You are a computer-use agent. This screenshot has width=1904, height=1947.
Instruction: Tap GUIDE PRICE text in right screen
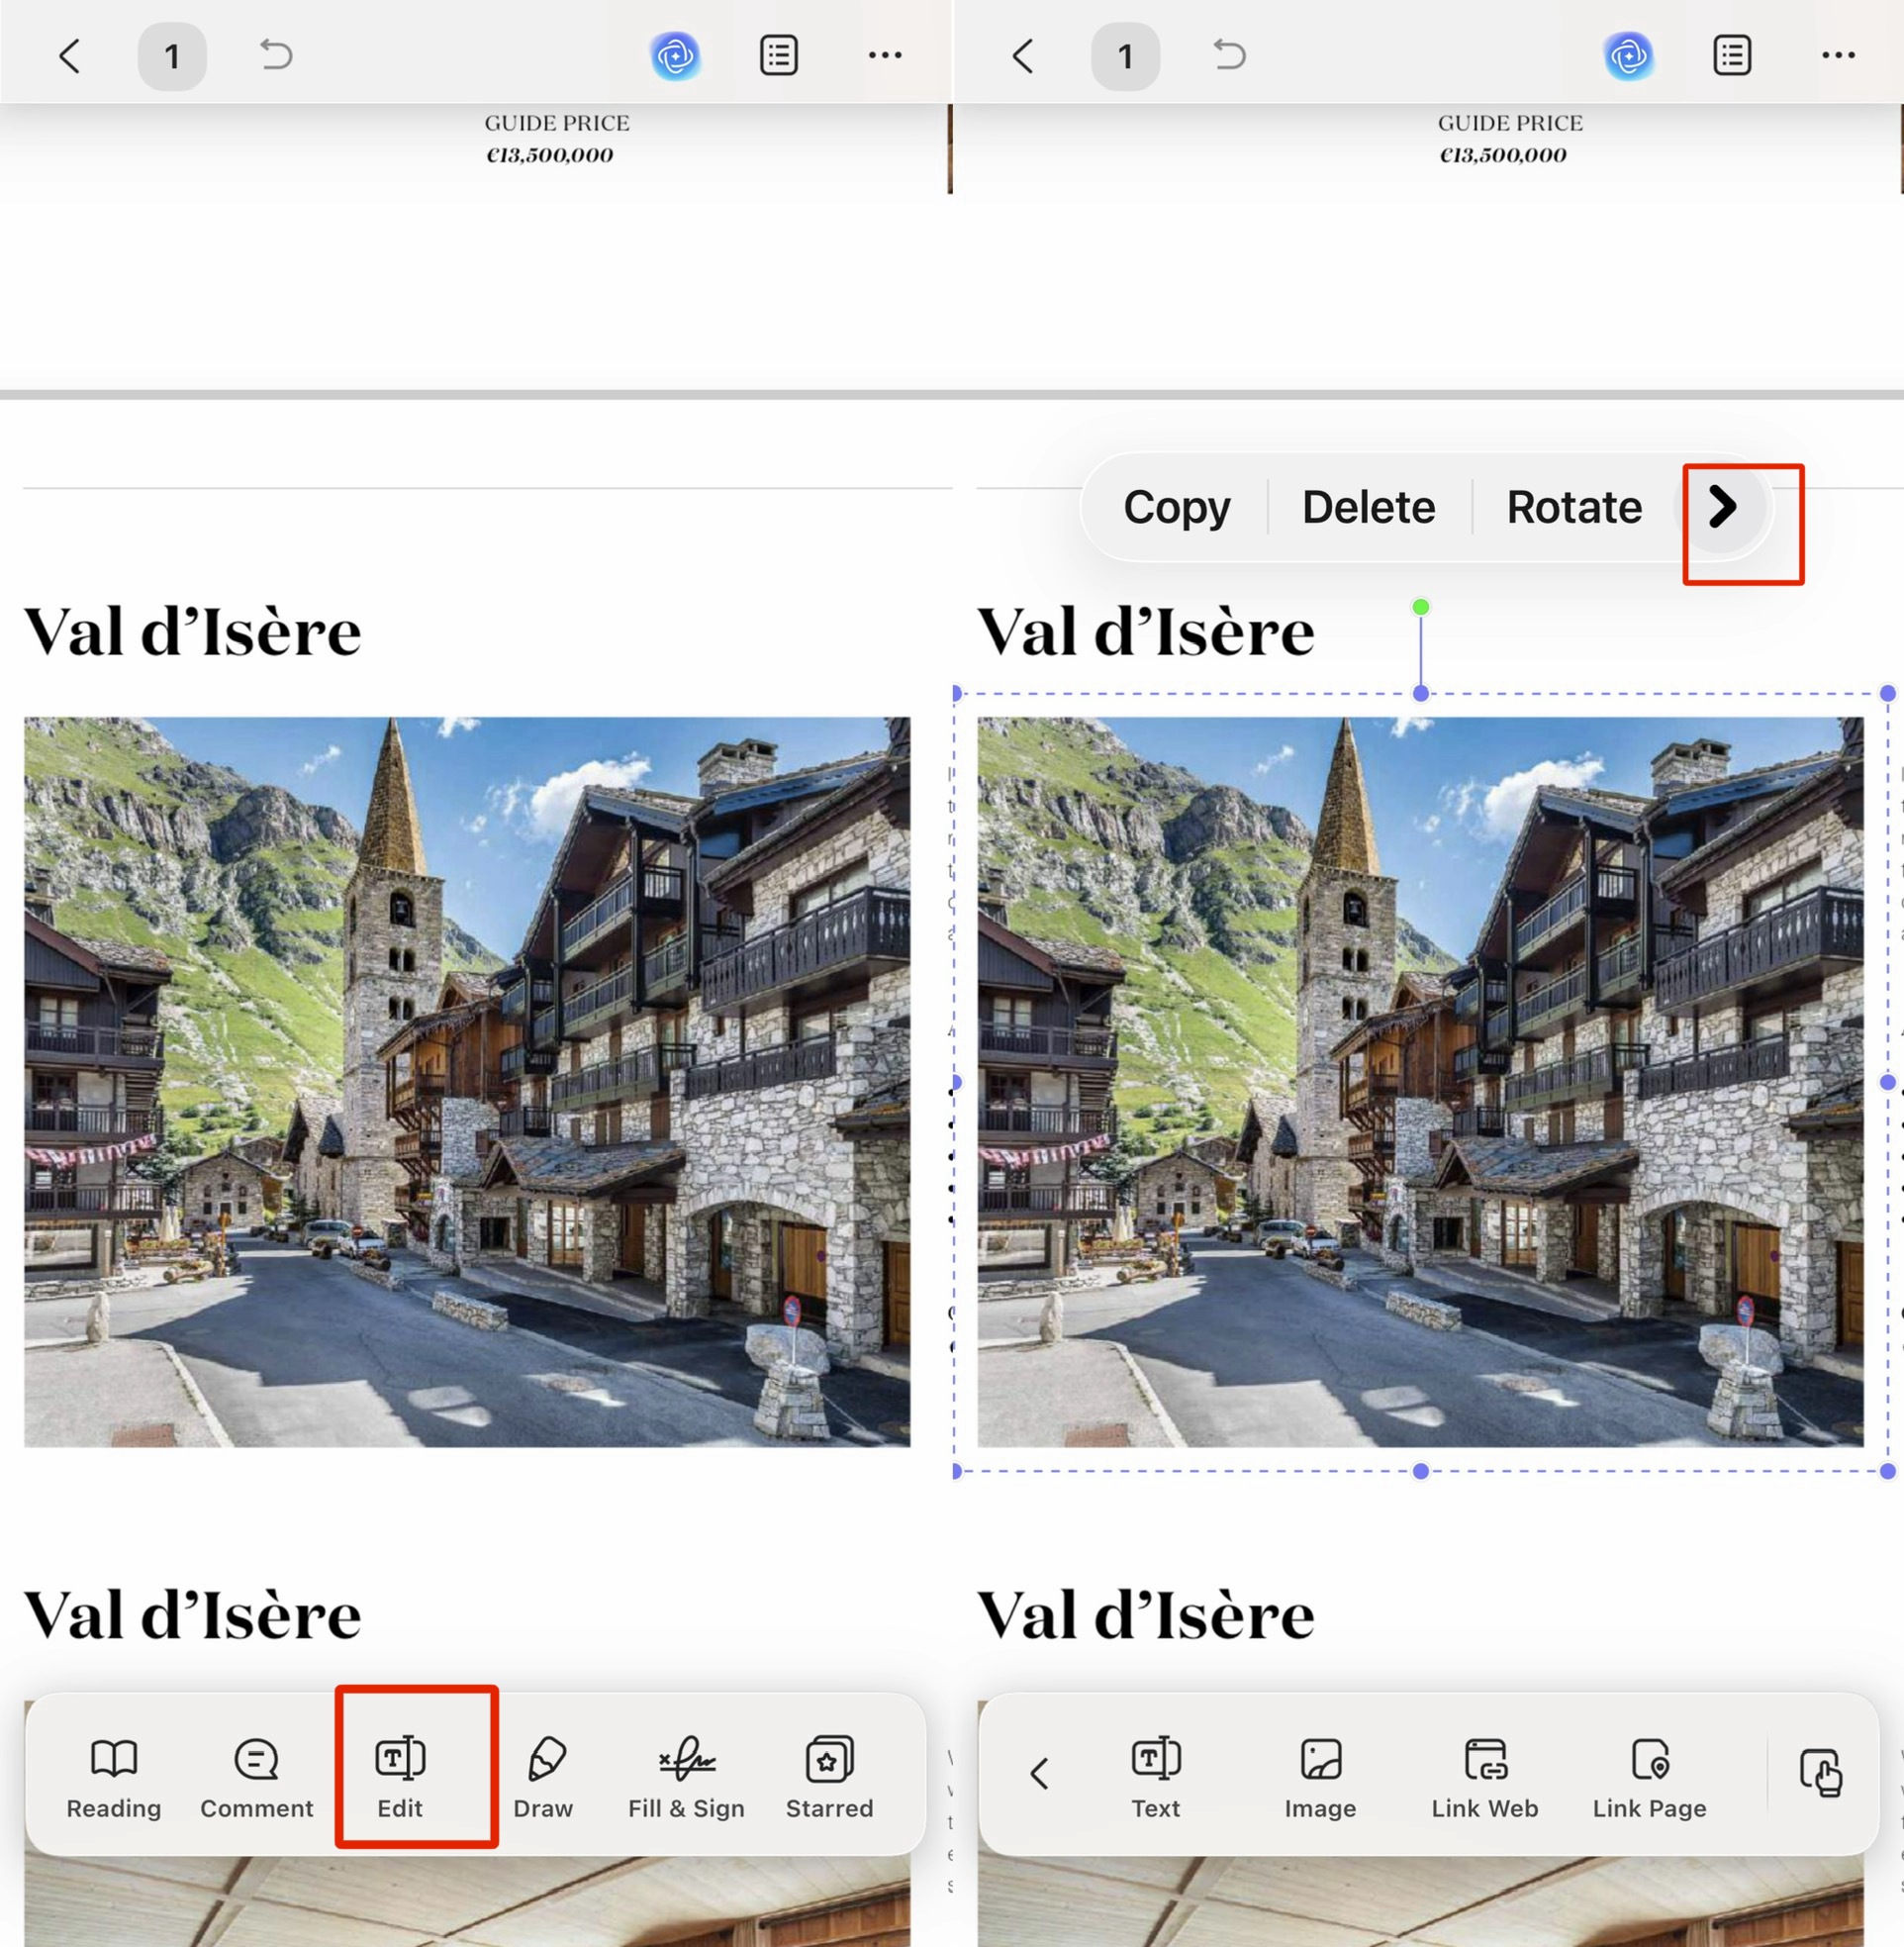click(1510, 123)
